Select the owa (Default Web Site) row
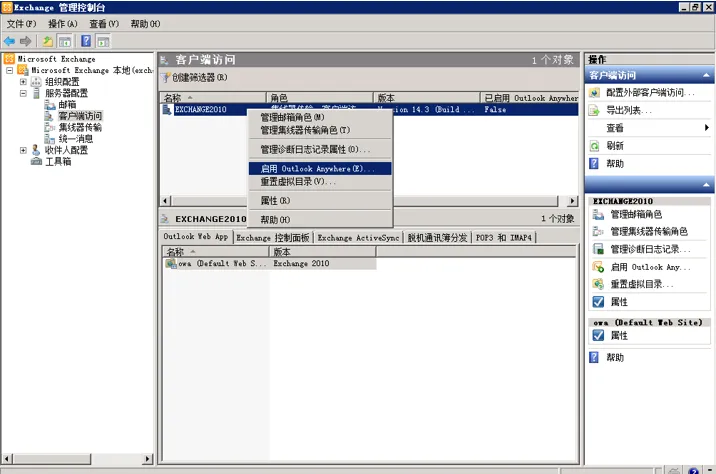The height and width of the screenshot is (474, 716). tap(269, 263)
